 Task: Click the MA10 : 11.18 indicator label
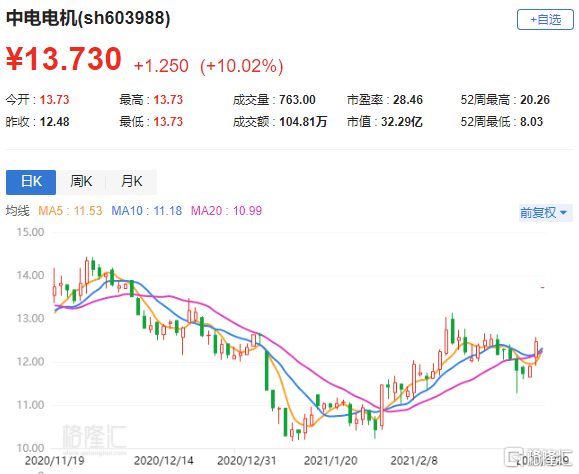point(147,211)
